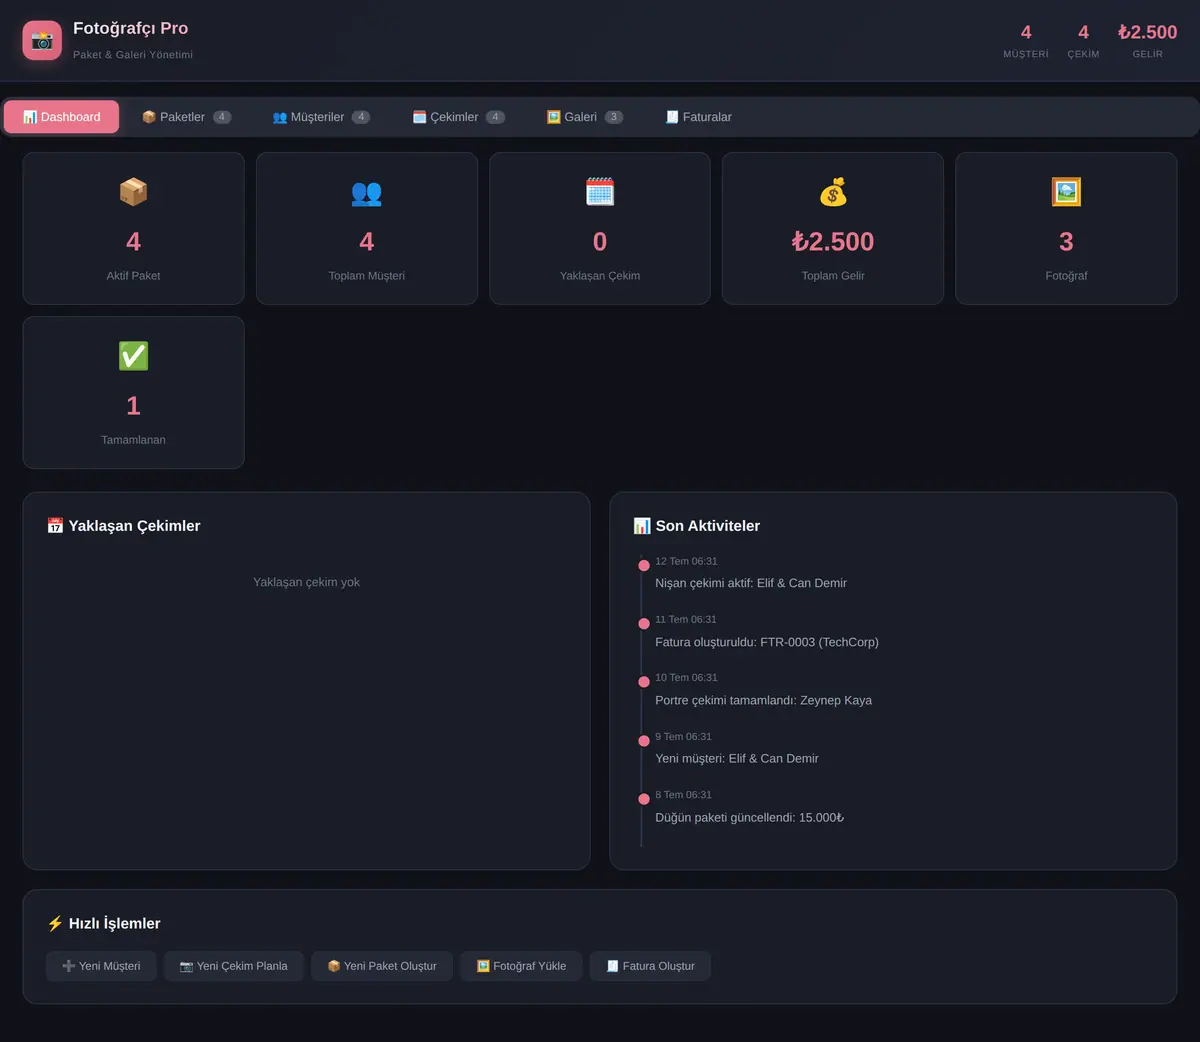
Task: Click the picture icon on Fotoğraf card
Action: click(1066, 191)
